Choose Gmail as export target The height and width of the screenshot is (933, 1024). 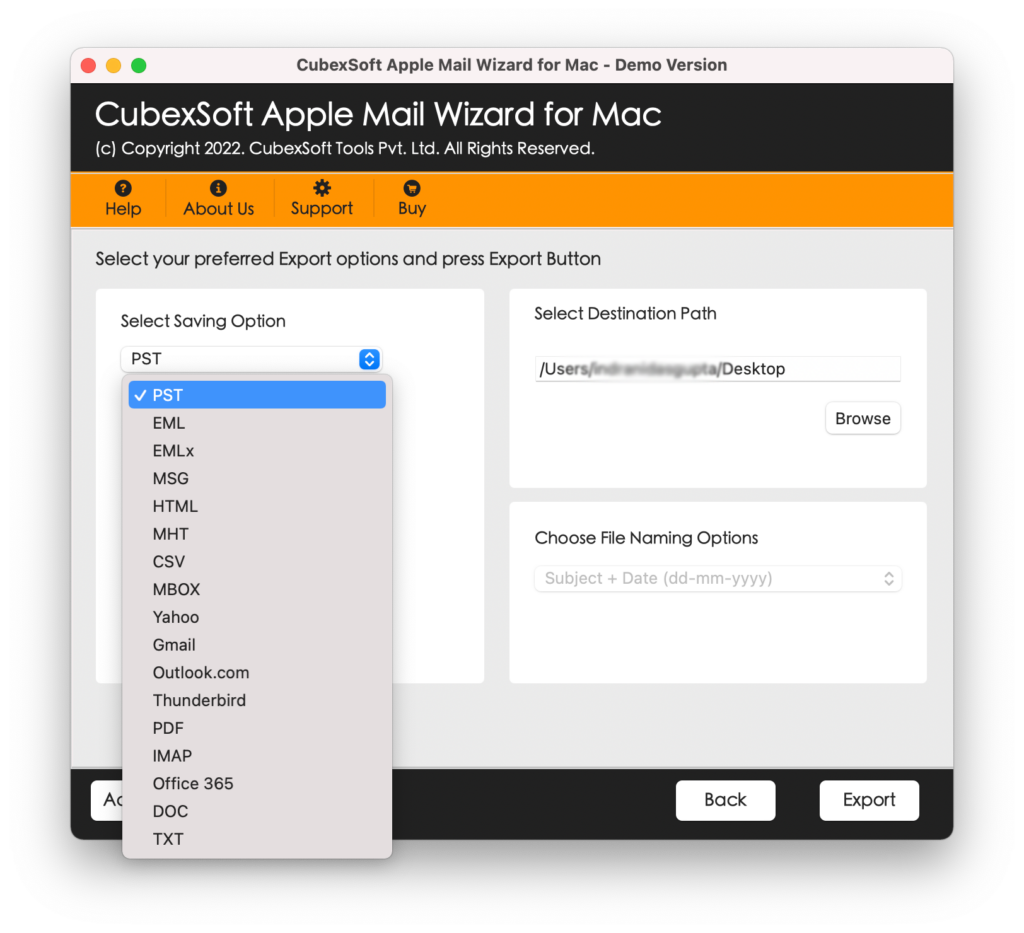tap(257, 645)
